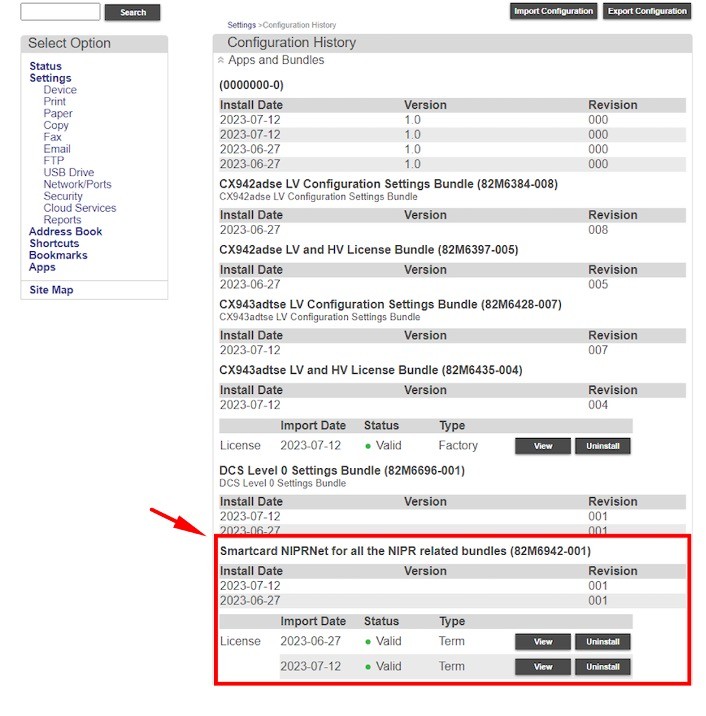
Task: Open the Device settings page
Action: [60, 90]
